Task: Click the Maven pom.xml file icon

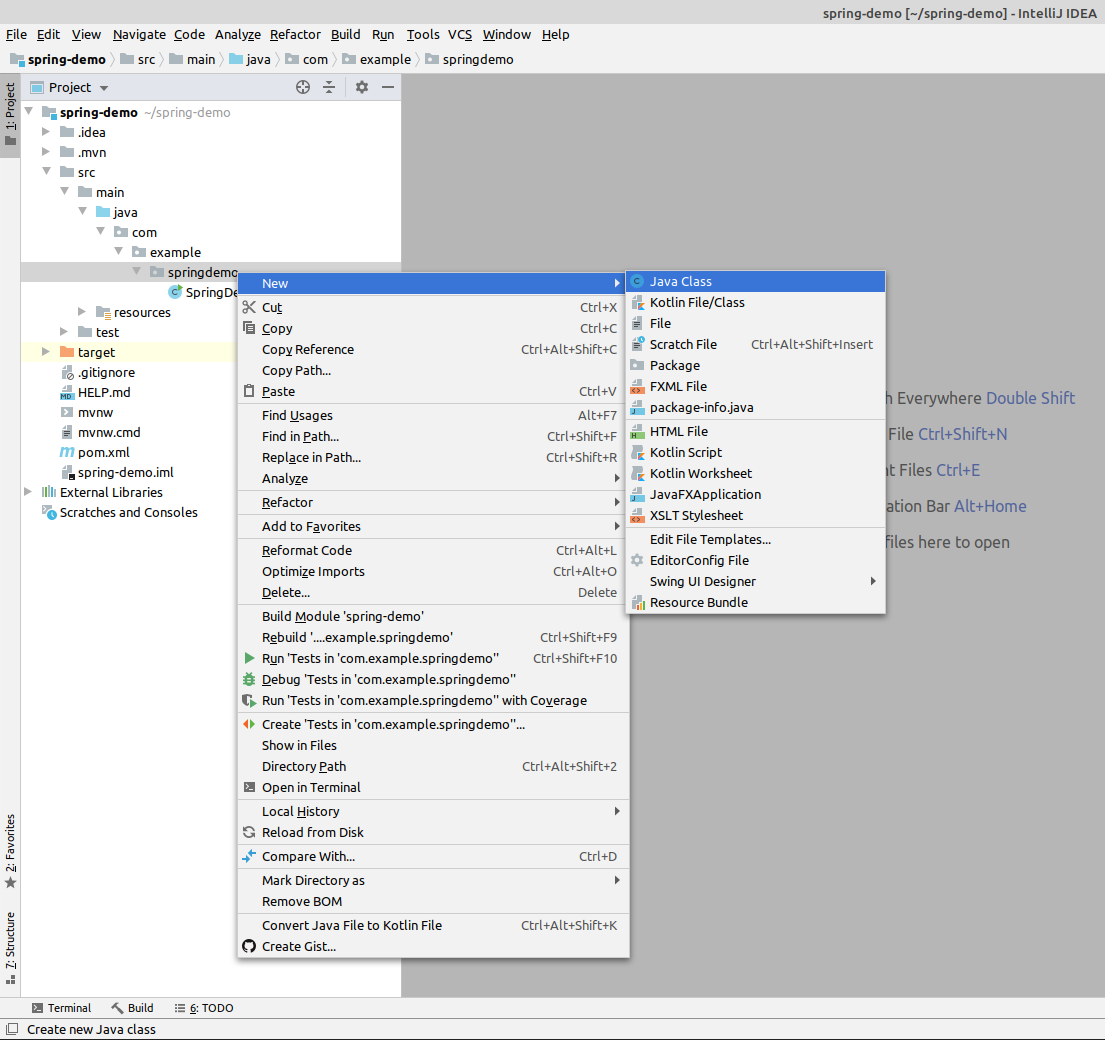Action: tap(67, 452)
